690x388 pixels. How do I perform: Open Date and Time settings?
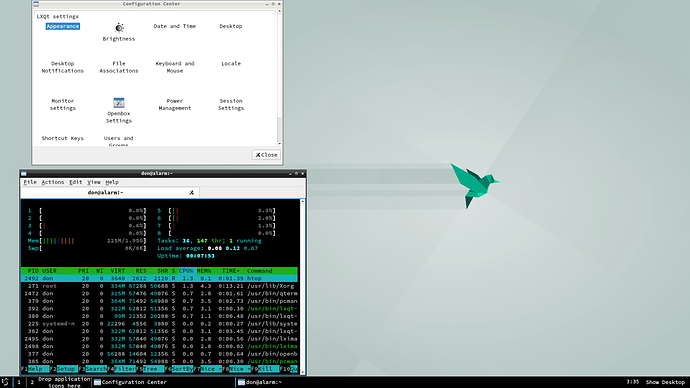coord(175,26)
